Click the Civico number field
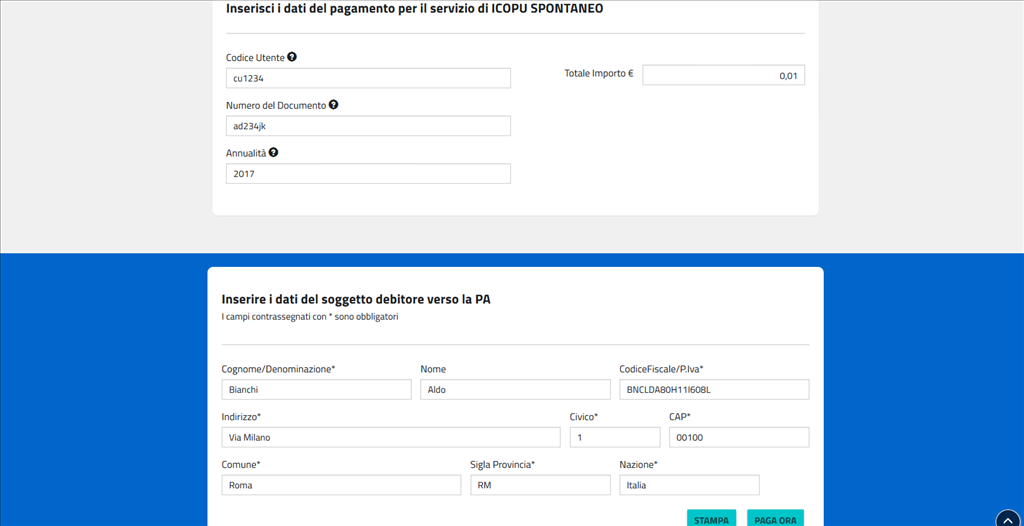1024x526 pixels. click(614, 437)
